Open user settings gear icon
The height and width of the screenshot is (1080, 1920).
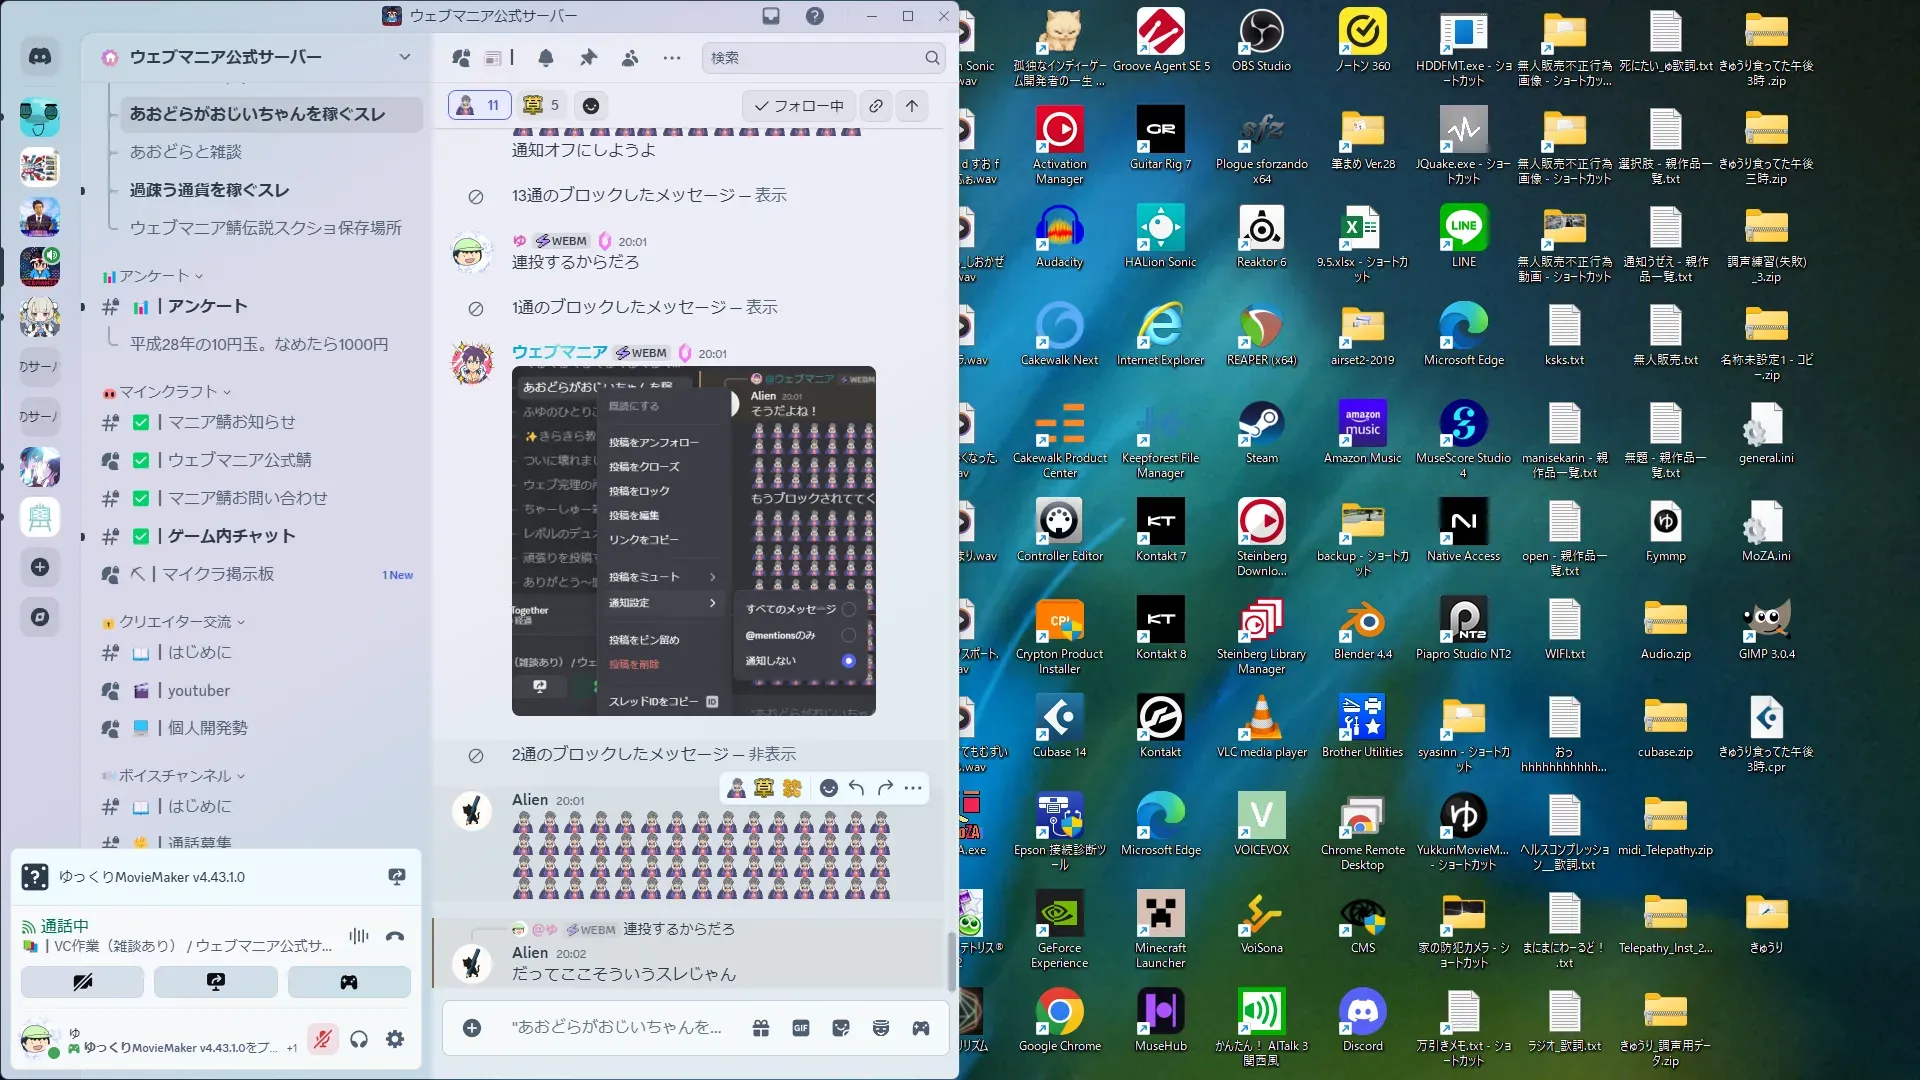[x=395, y=1039]
